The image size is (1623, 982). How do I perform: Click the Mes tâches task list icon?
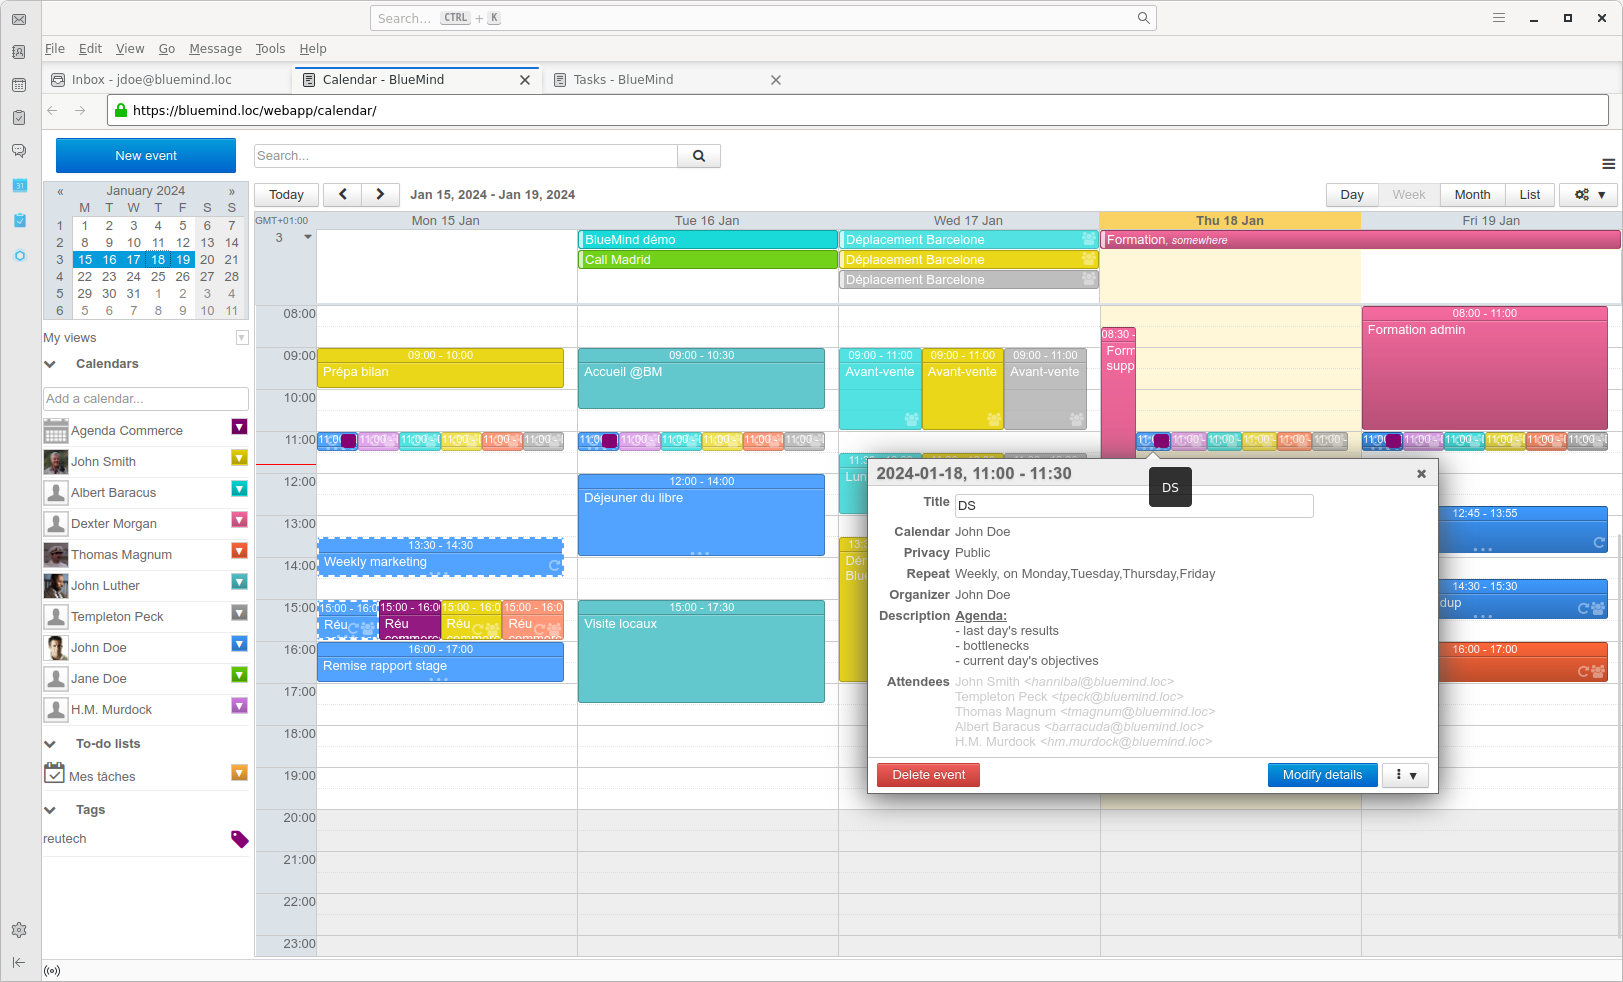coord(54,773)
